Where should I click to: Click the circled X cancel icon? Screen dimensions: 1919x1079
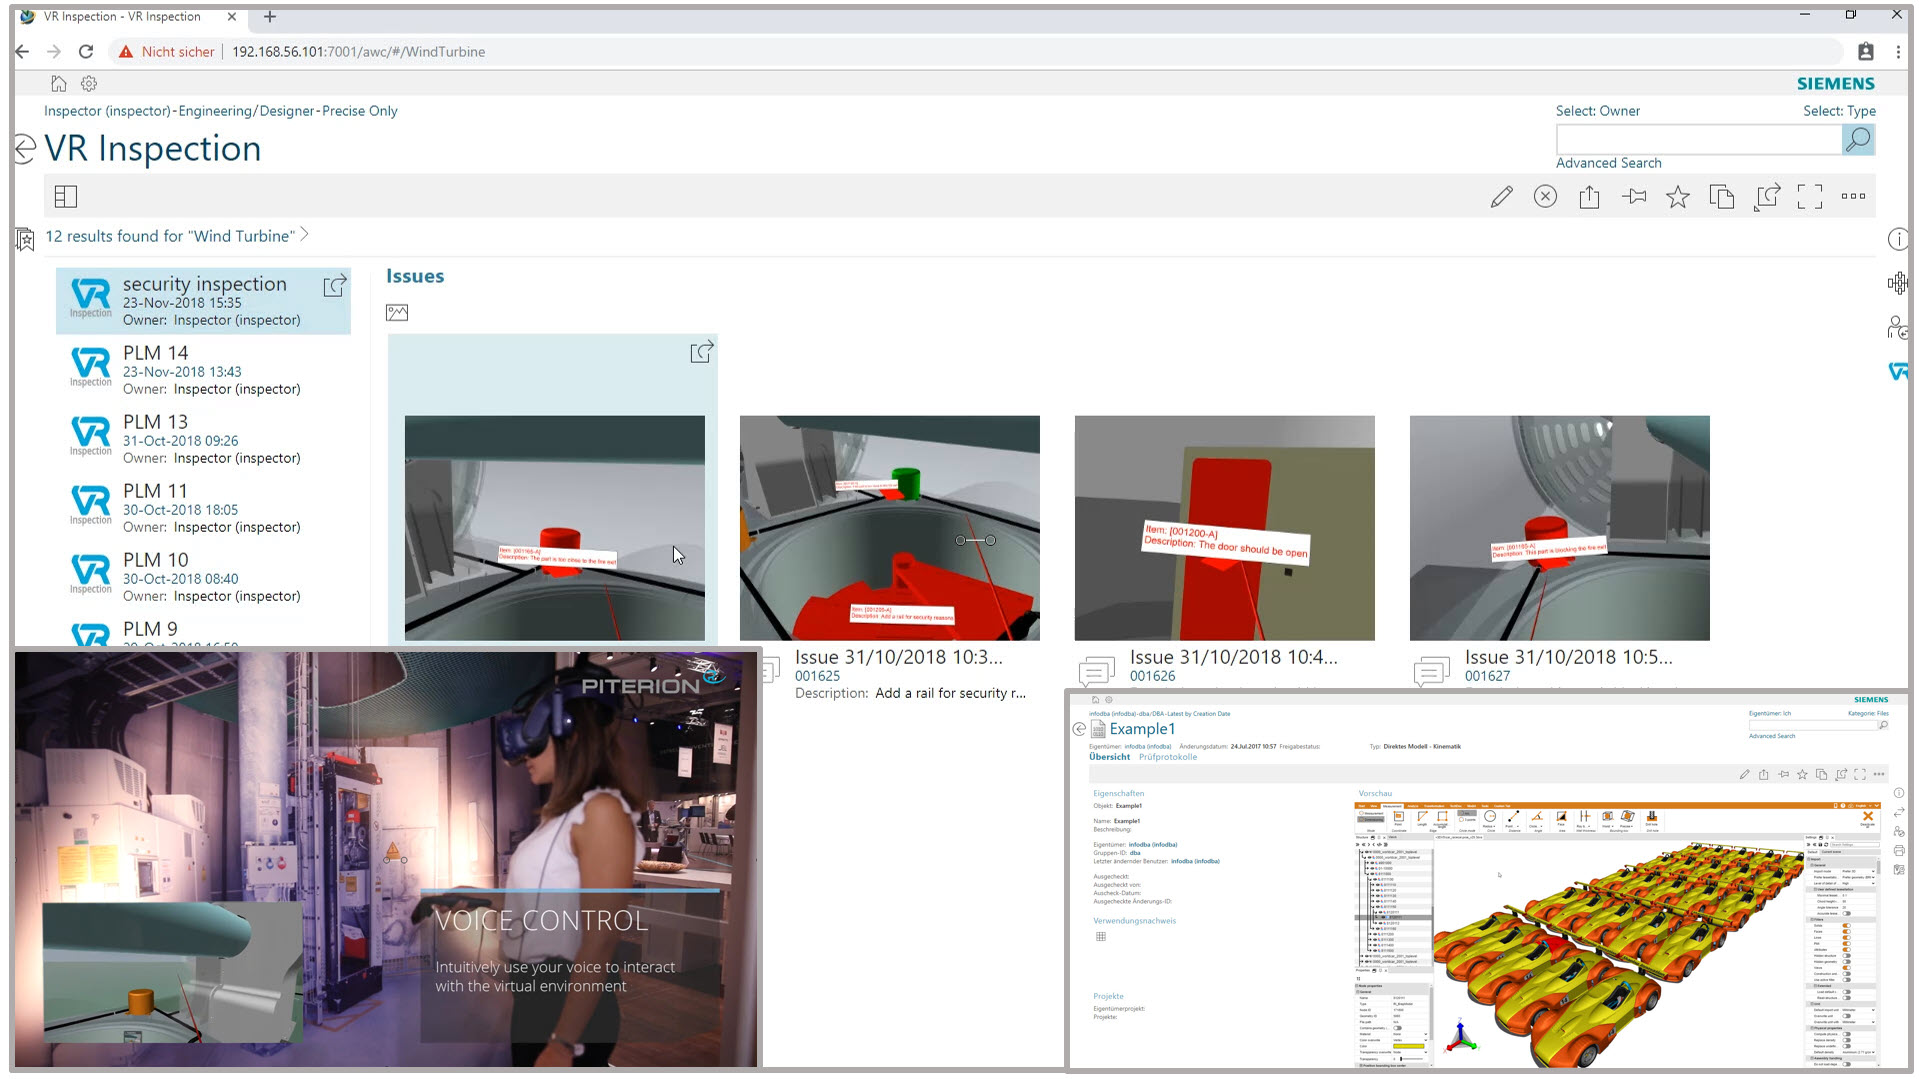click(1545, 197)
